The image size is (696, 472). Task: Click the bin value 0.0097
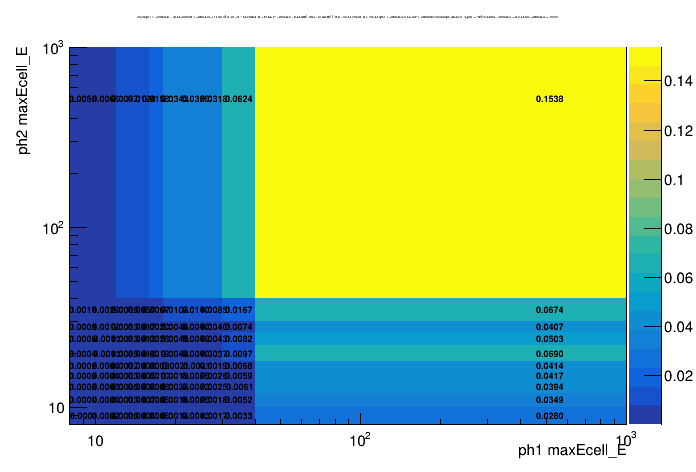click(239, 354)
